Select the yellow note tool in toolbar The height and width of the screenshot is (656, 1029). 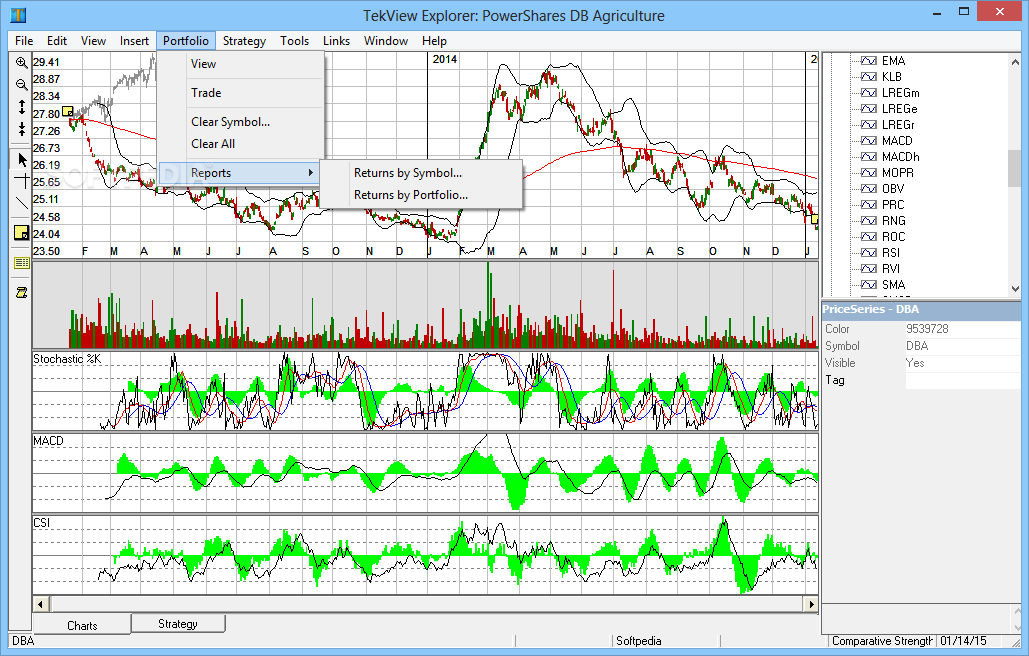tap(22, 232)
